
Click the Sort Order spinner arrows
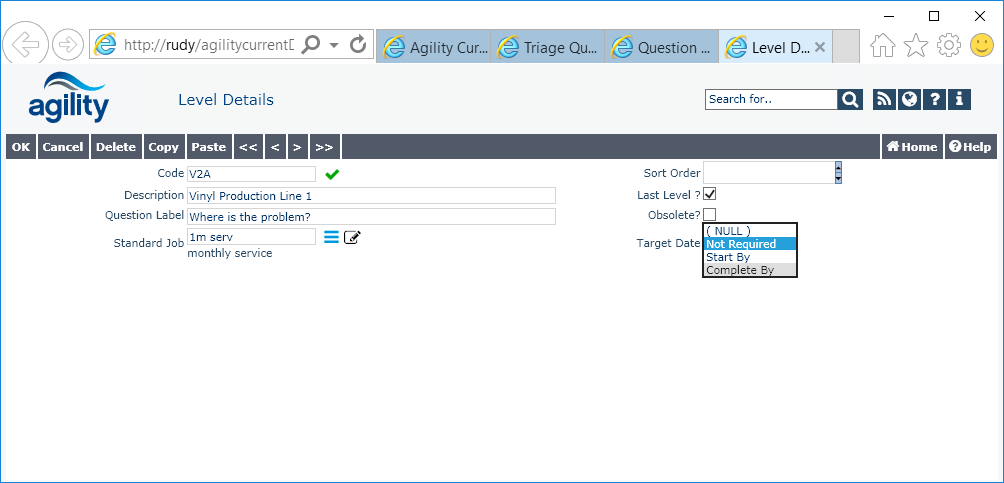pyautogui.click(x=838, y=172)
